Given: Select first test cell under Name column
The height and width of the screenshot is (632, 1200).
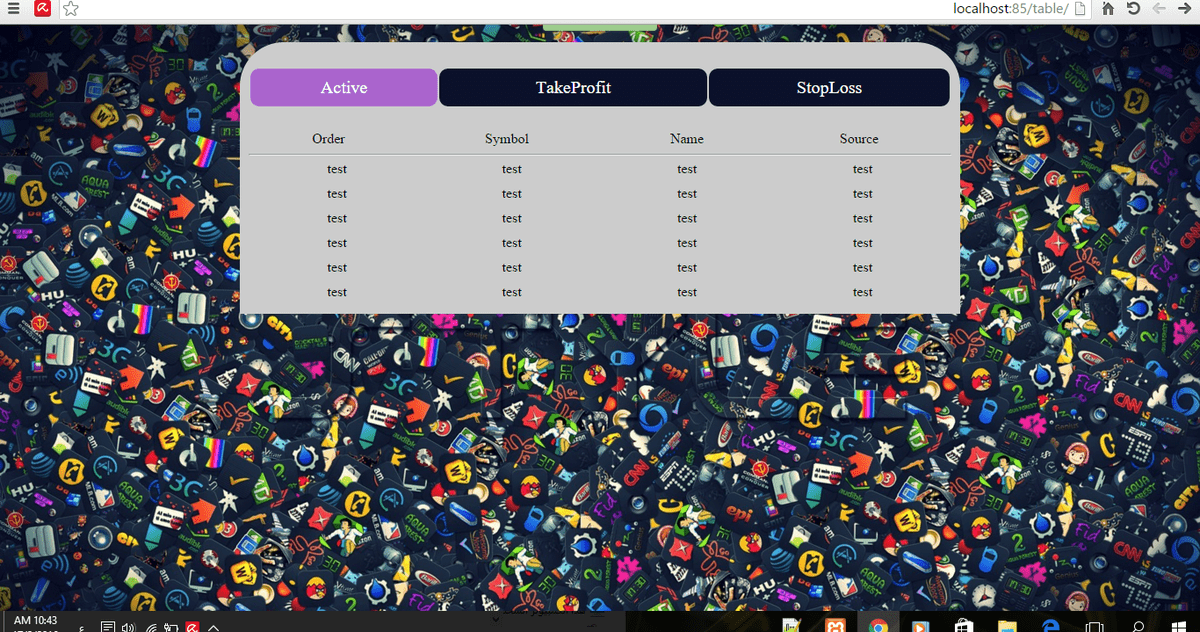Looking at the screenshot, I should pyautogui.click(x=687, y=169).
